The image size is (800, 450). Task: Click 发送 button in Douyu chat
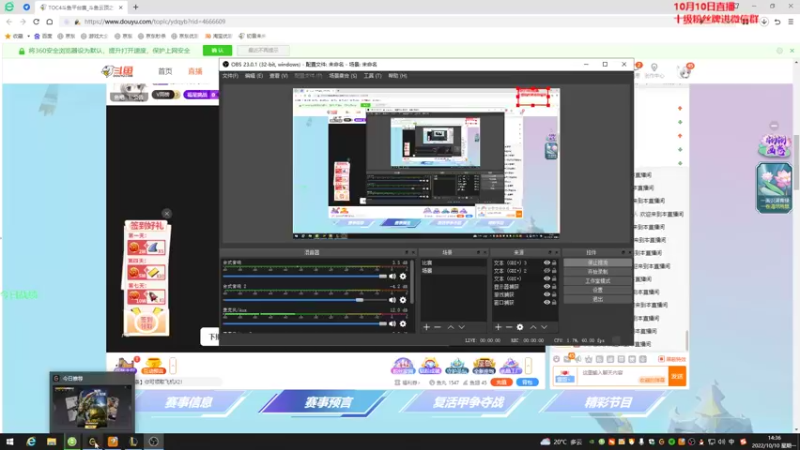pyautogui.click(x=677, y=377)
